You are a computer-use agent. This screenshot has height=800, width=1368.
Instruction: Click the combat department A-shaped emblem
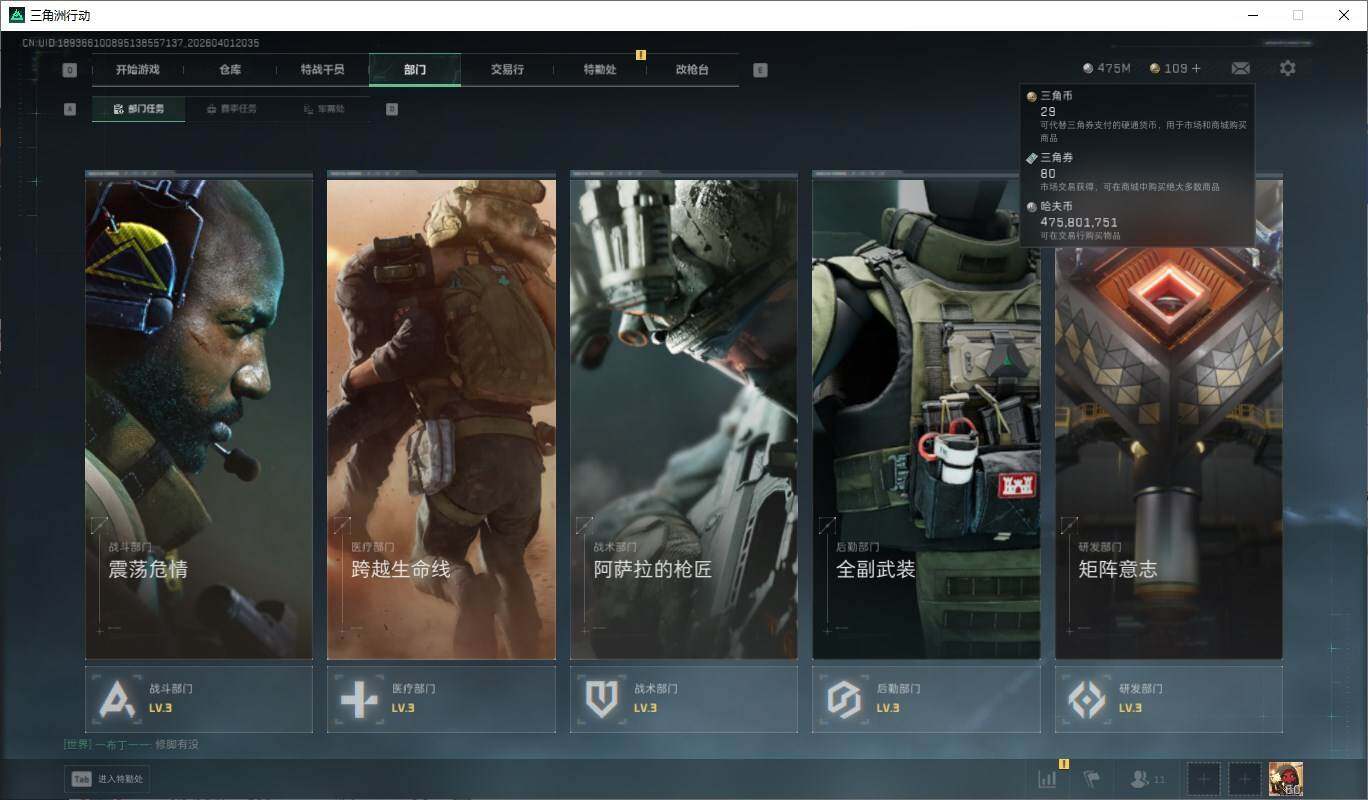click(x=116, y=699)
